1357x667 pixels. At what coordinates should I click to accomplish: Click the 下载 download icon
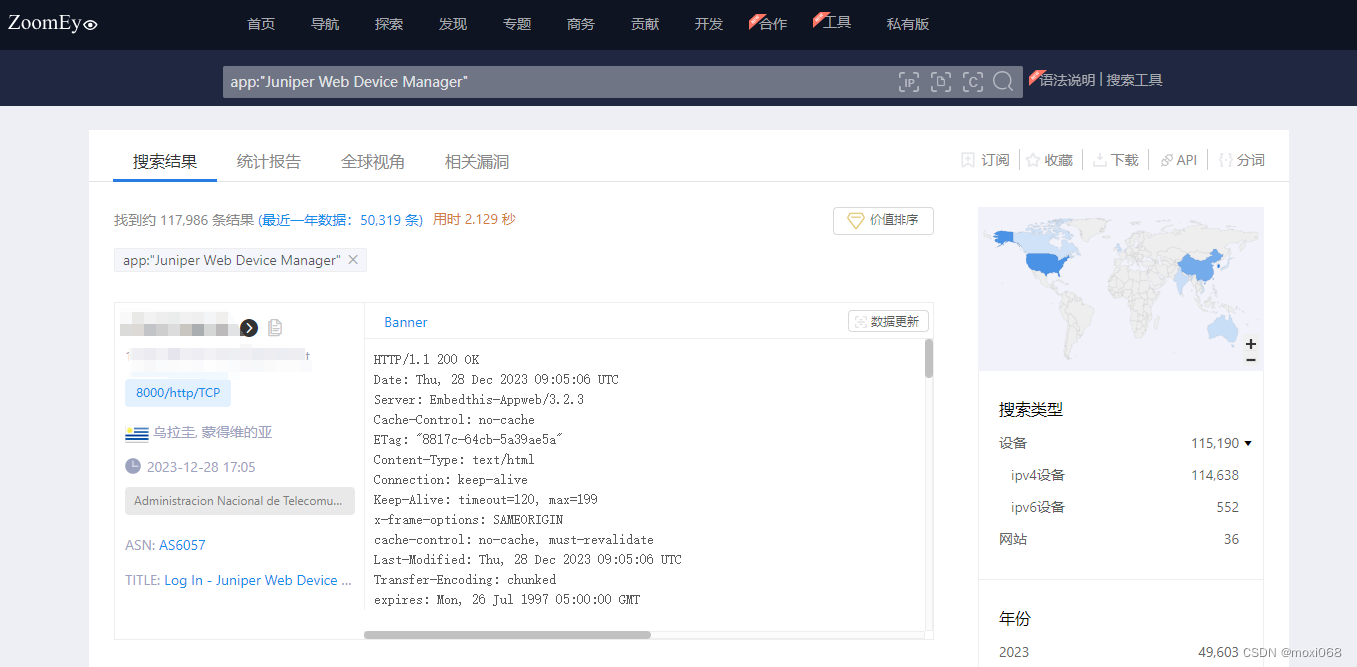click(x=1099, y=160)
